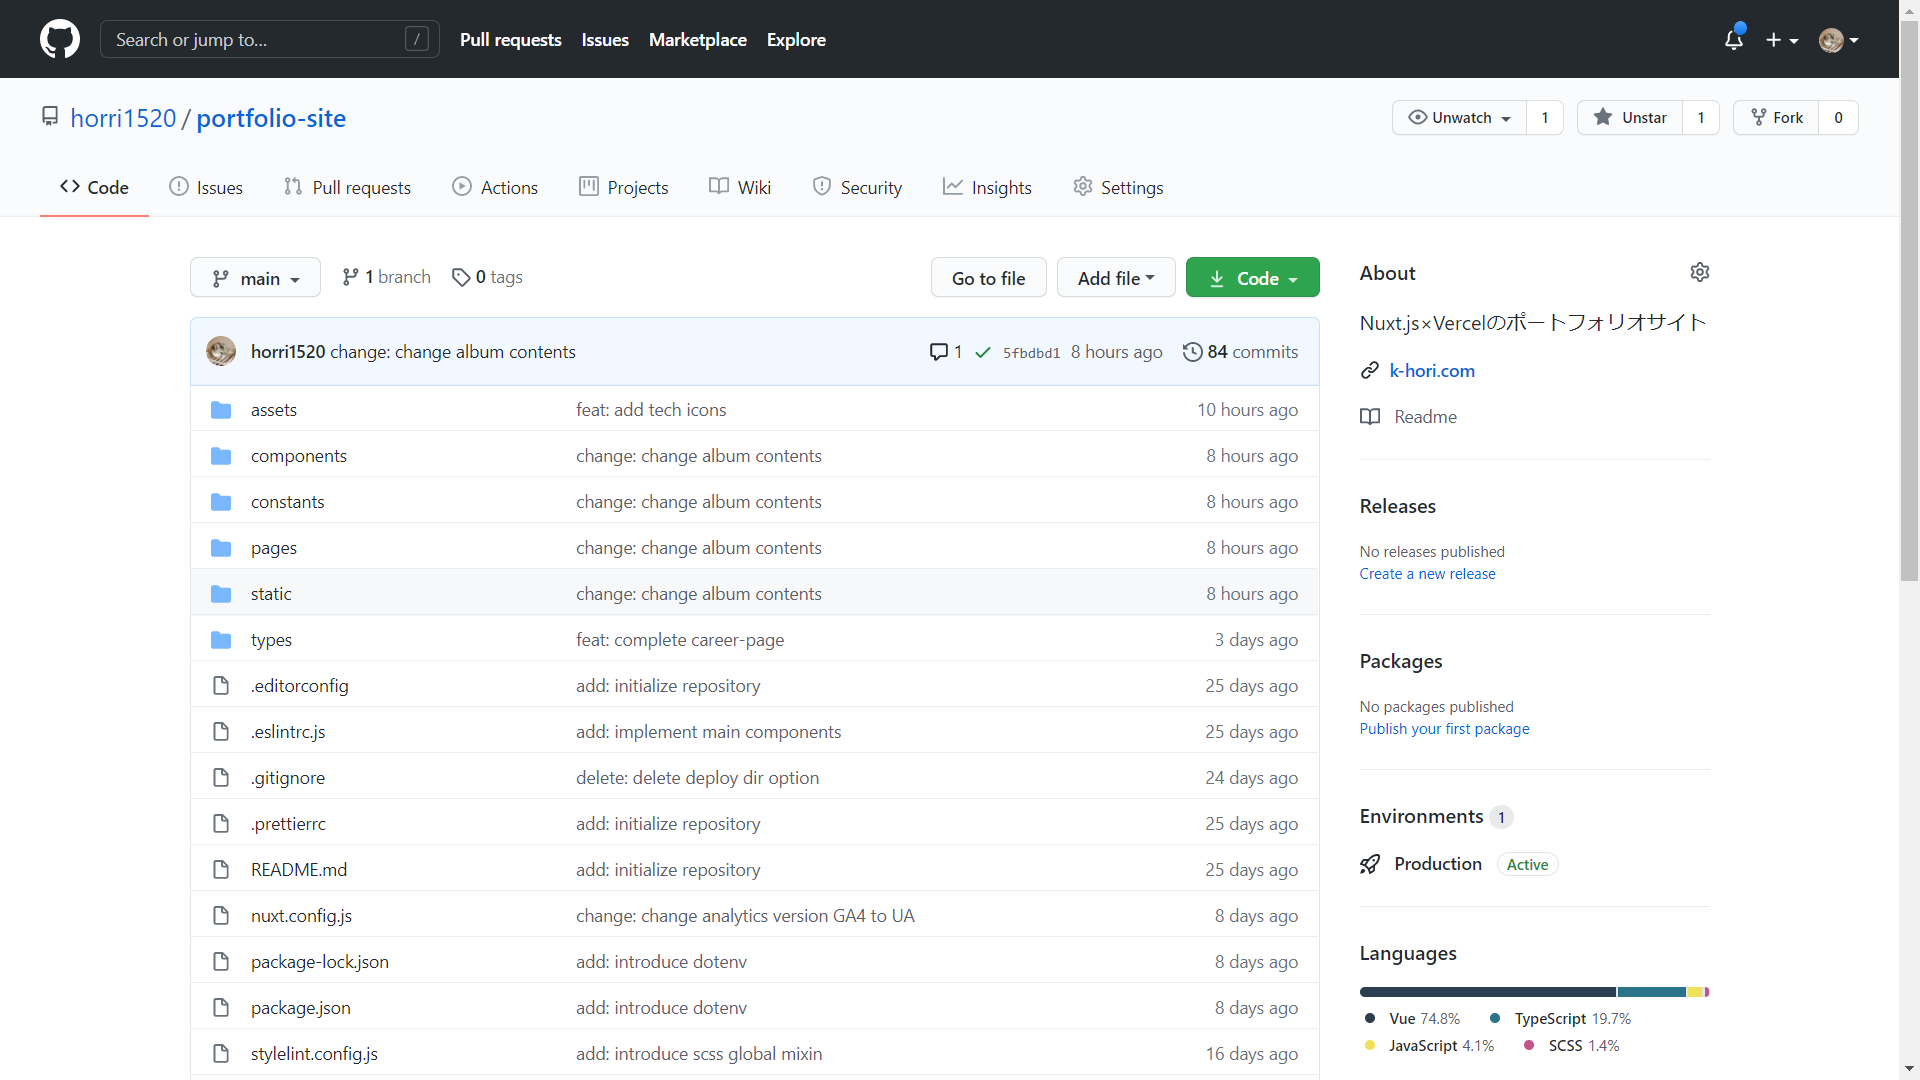Click the GitHub home logo
The height and width of the screenshot is (1080, 1920).
pos(59,39)
